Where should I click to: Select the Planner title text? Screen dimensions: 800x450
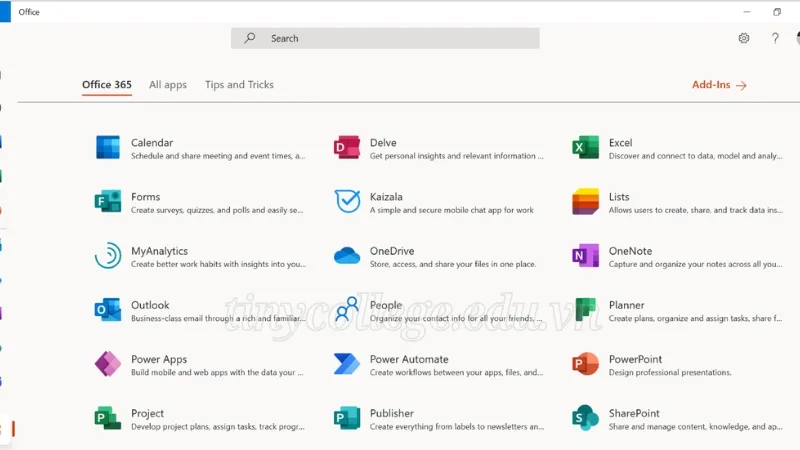tap(627, 305)
